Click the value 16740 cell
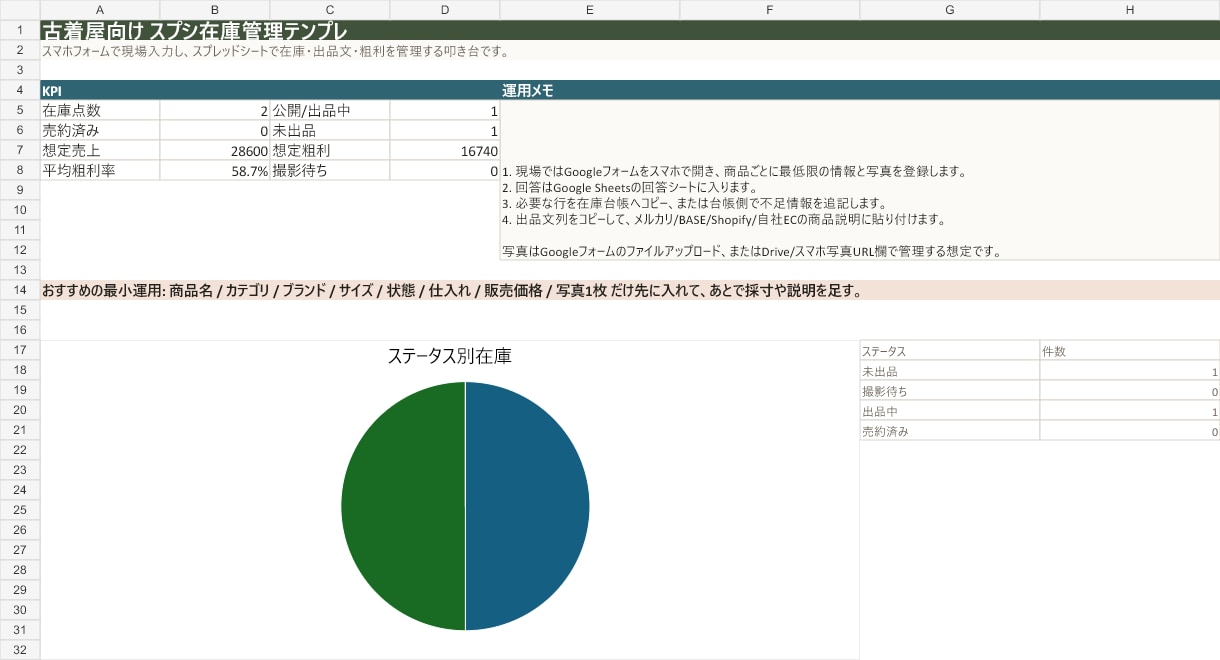Image resolution: width=1220 pixels, height=660 pixels. pos(445,150)
